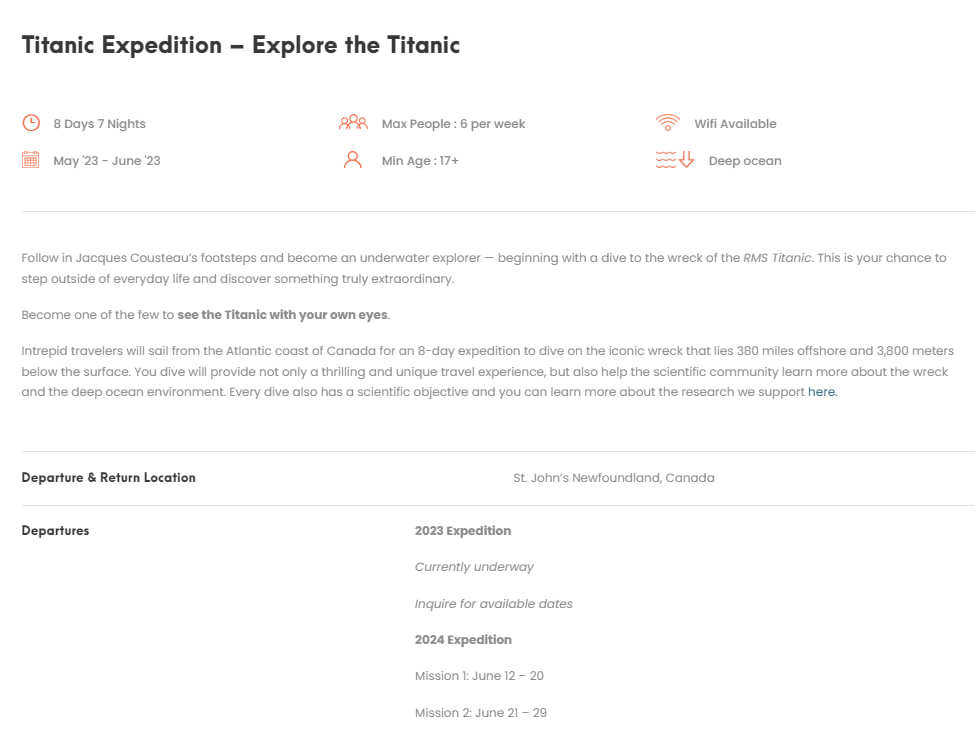Click the deep ocean waves icon

675,160
